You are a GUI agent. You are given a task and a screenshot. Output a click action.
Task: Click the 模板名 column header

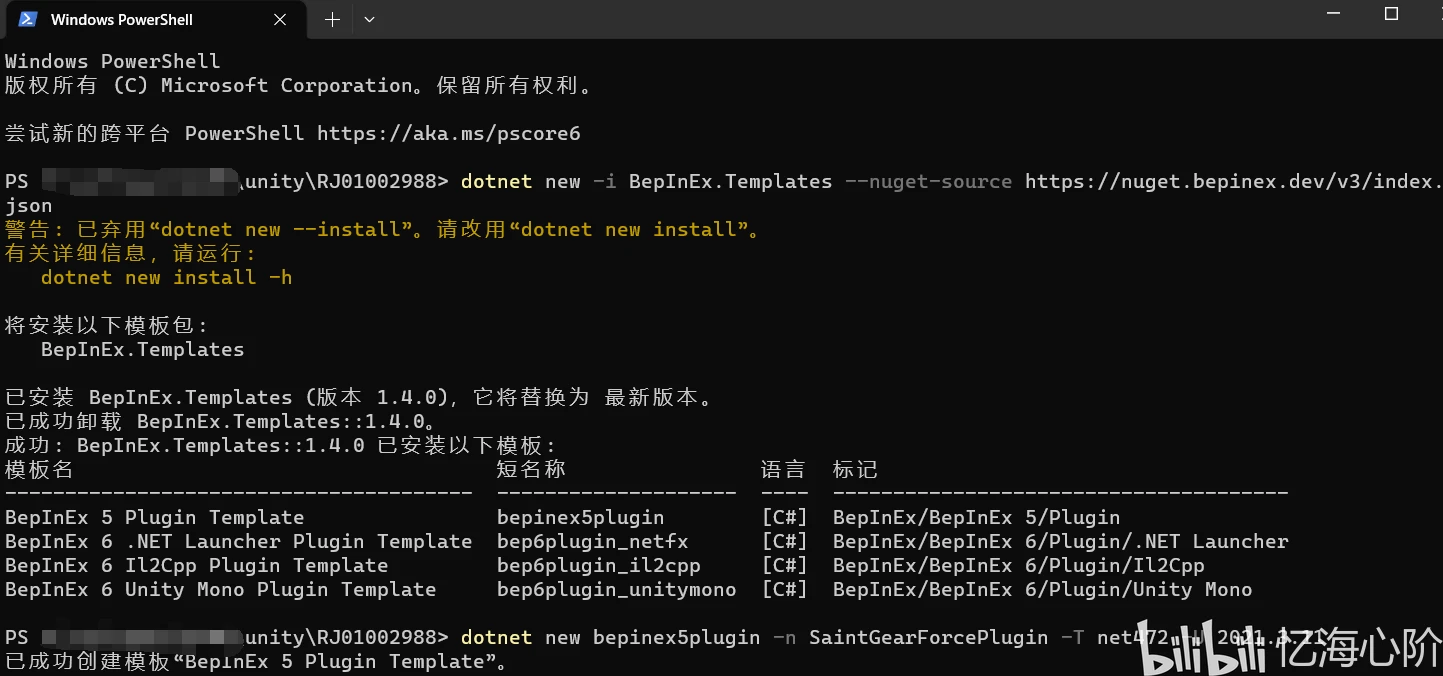pos(39,469)
